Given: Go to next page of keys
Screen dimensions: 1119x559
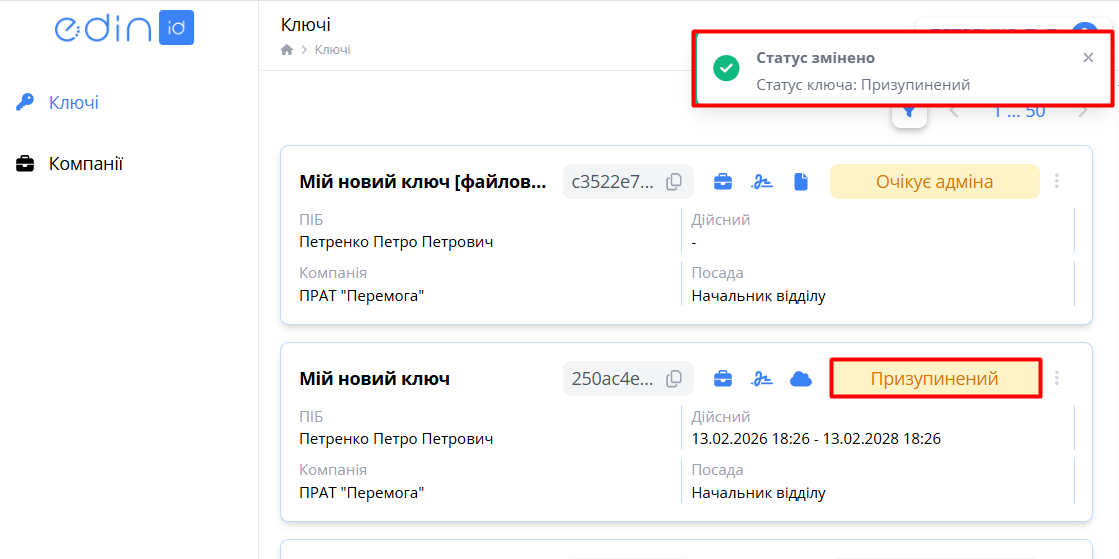Looking at the screenshot, I should (x=1083, y=112).
